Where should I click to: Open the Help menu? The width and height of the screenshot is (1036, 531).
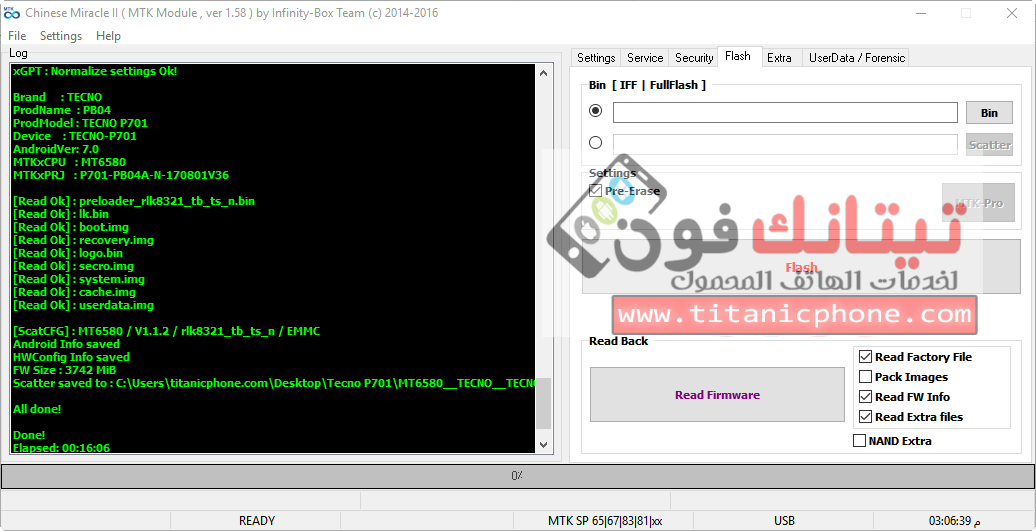click(x=108, y=36)
